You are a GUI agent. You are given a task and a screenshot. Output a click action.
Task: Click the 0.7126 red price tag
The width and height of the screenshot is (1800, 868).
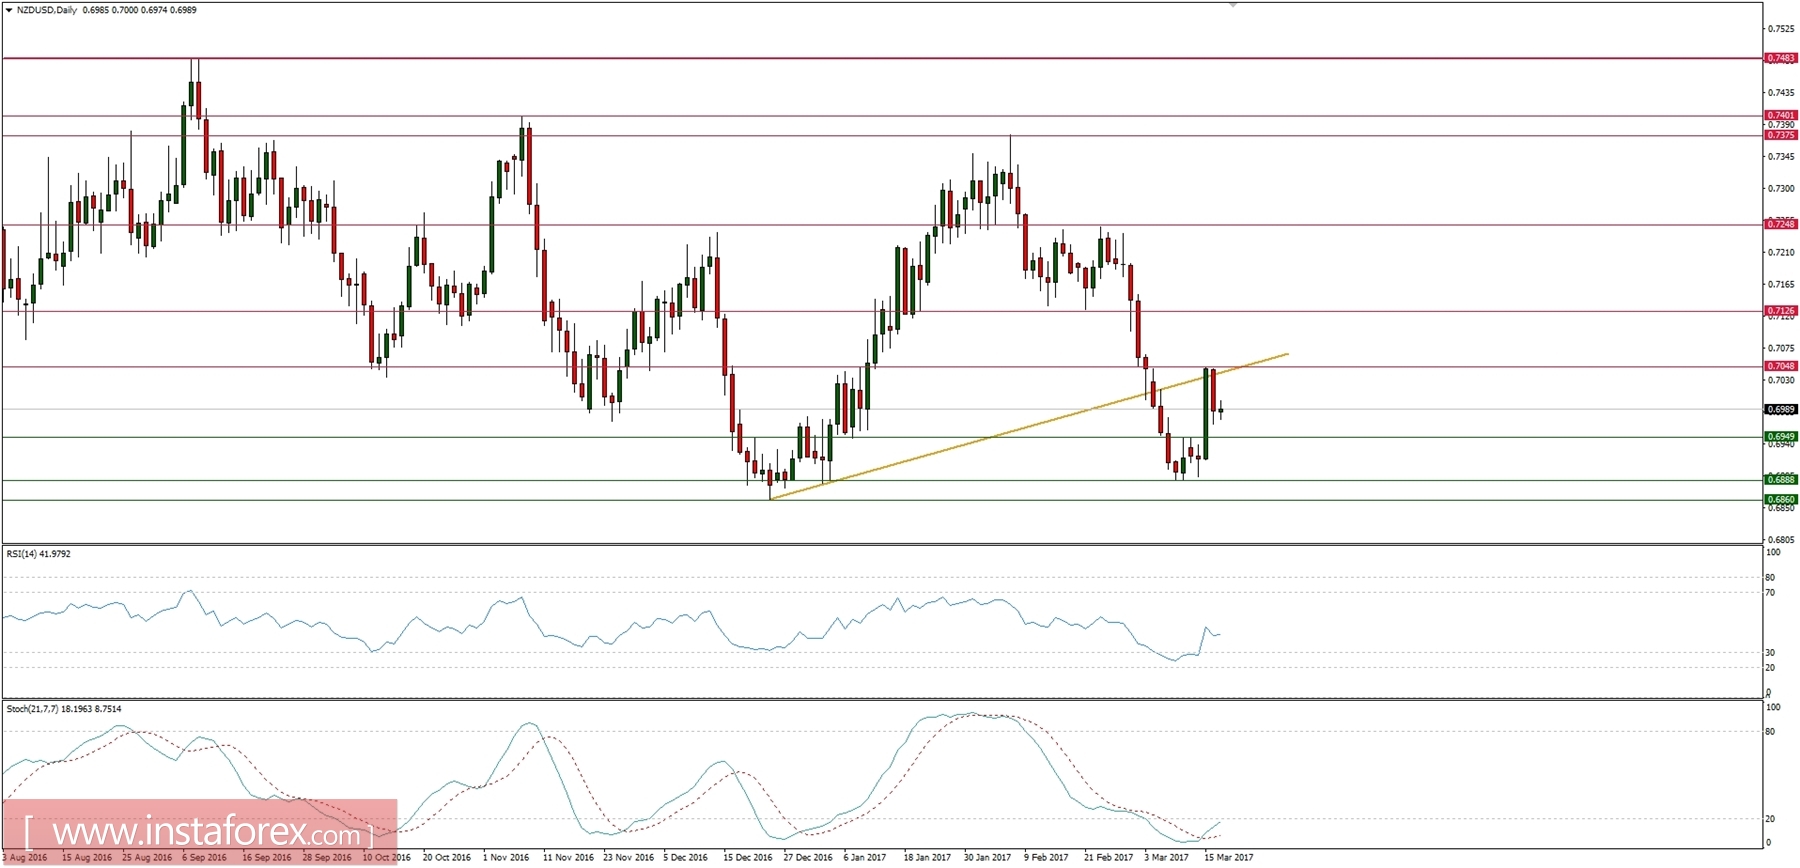[x=1781, y=311]
